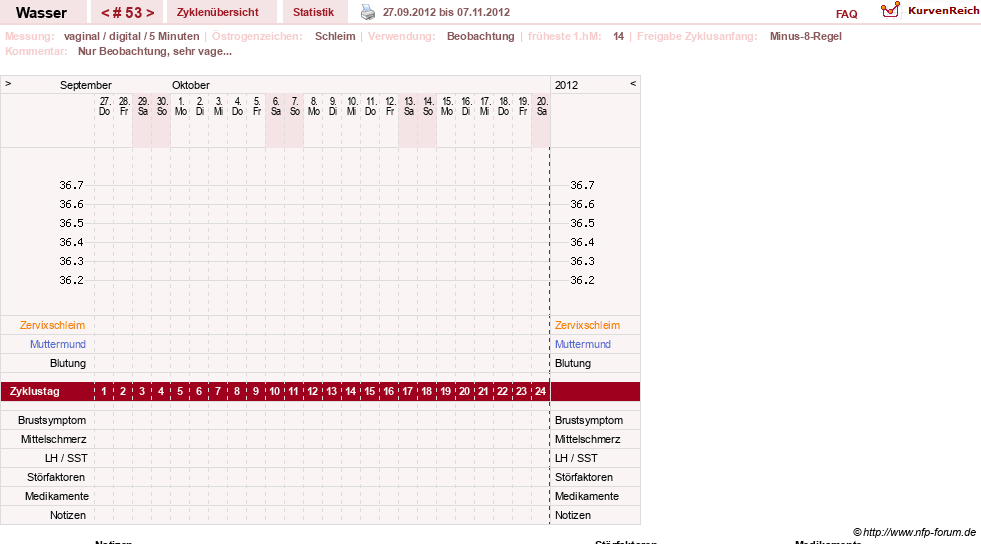Image resolution: width=981 pixels, height=544 pixels.
Task: Click the left Medikamente row label
Action: pyautogui.click(x=57, y=496)
